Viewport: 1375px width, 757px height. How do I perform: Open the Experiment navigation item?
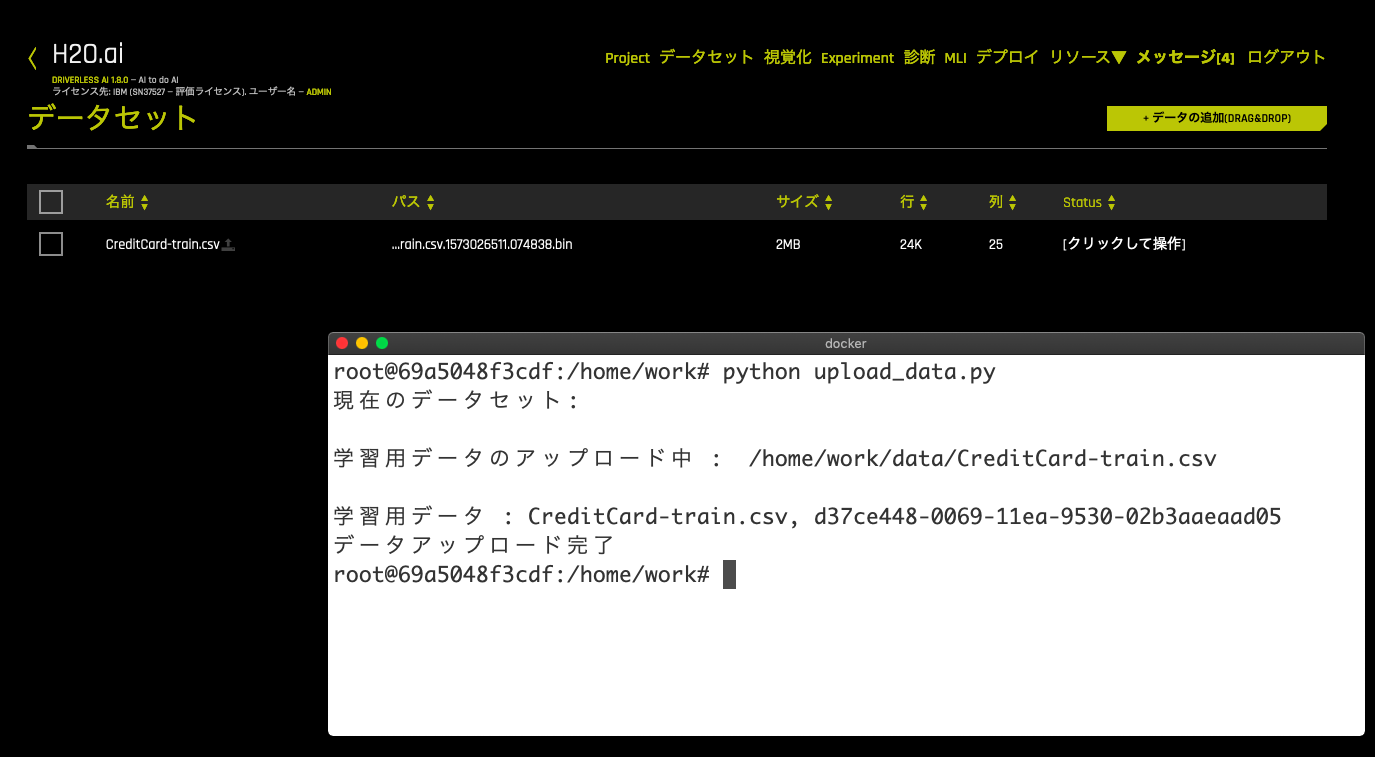pos(857,58)
